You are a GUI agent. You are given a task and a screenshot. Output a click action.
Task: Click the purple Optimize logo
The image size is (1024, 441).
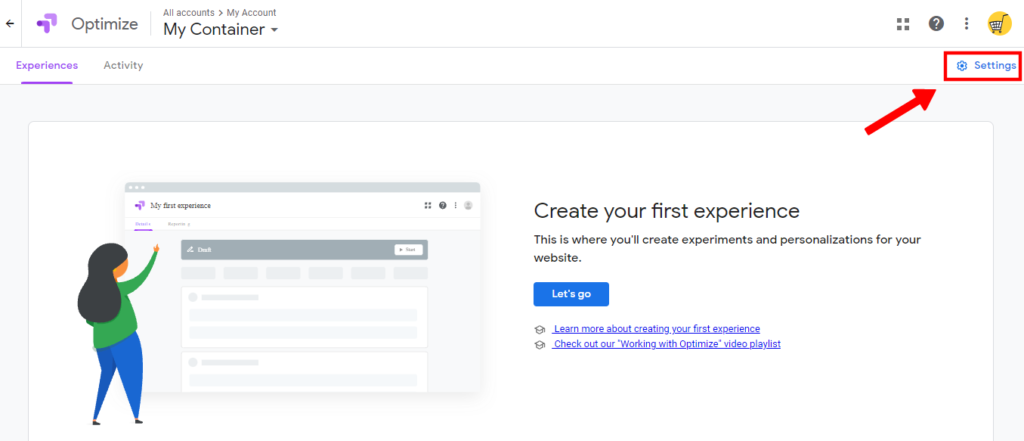point(47,24)
